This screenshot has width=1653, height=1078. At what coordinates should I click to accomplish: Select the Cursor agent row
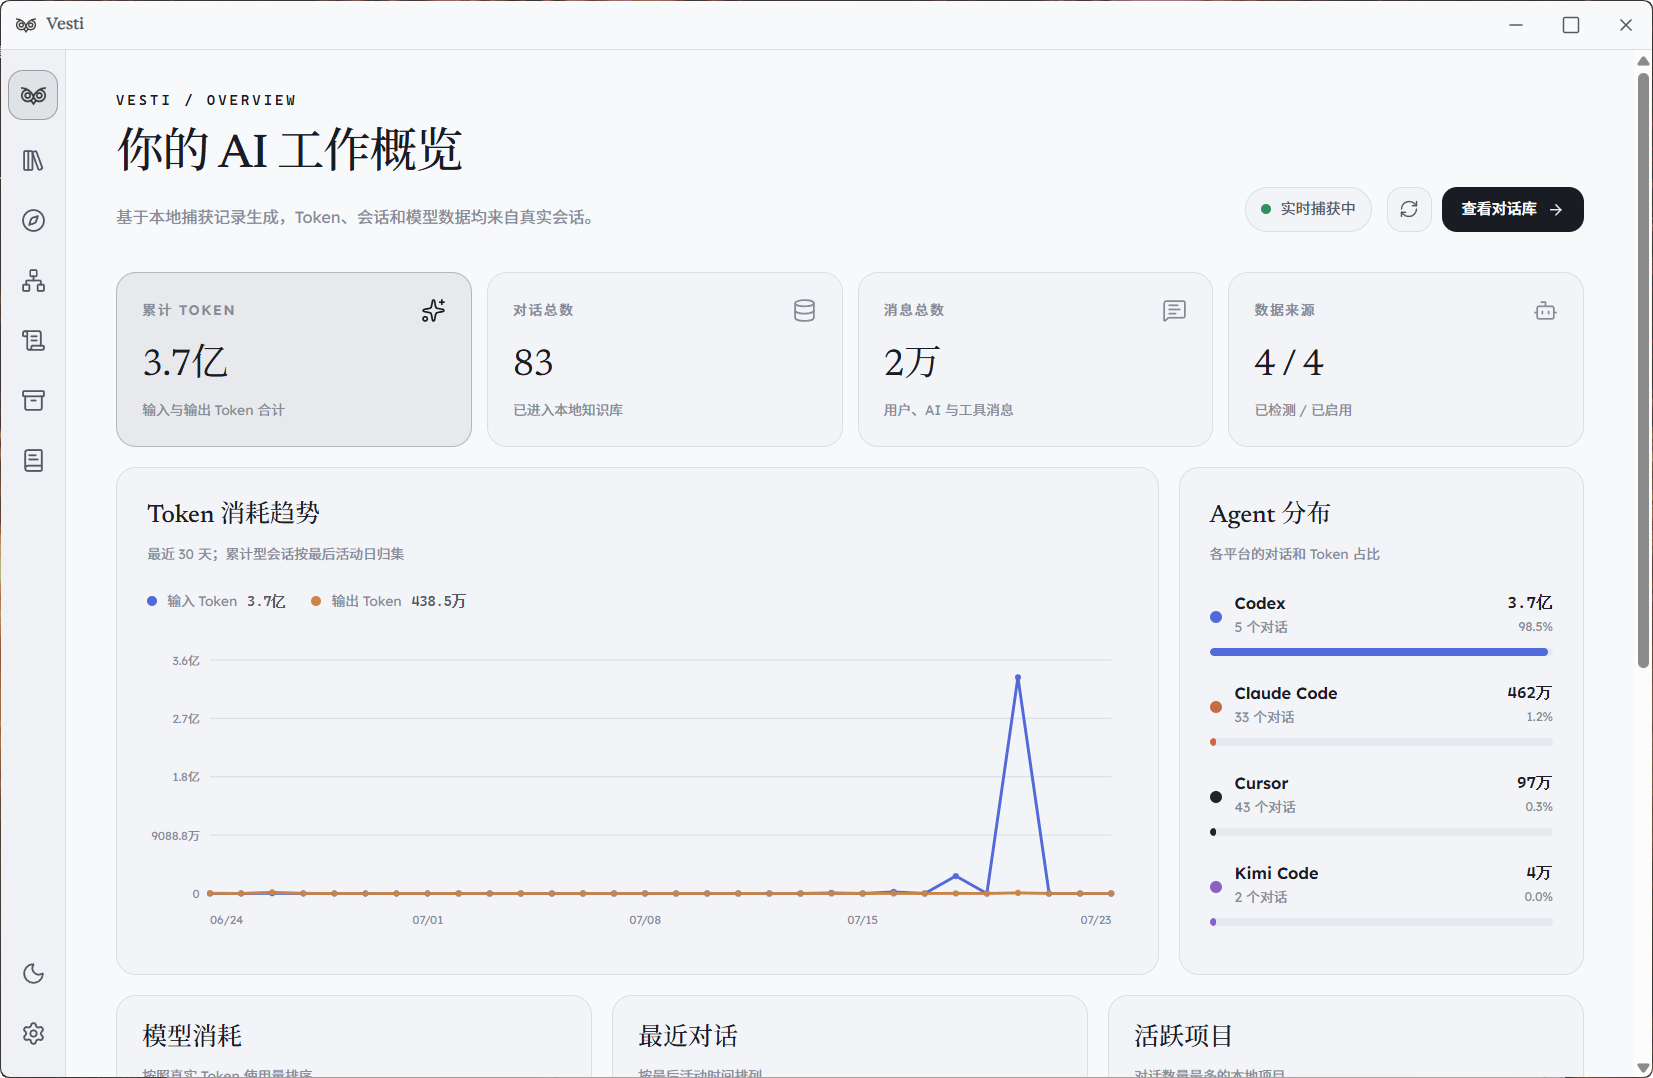(x=1381, y=806)
